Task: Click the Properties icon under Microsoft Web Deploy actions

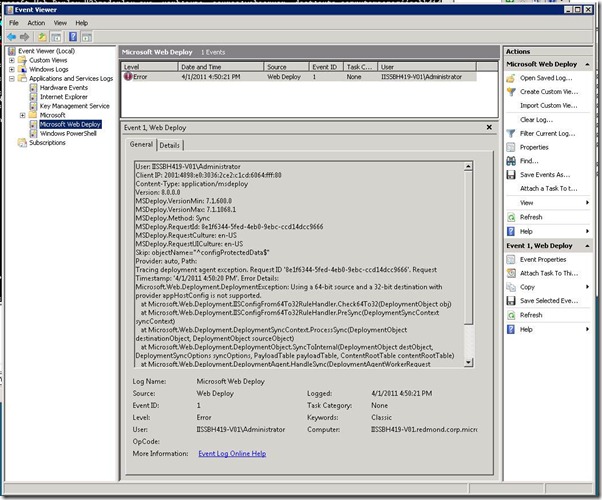Action: click(511, 147)
